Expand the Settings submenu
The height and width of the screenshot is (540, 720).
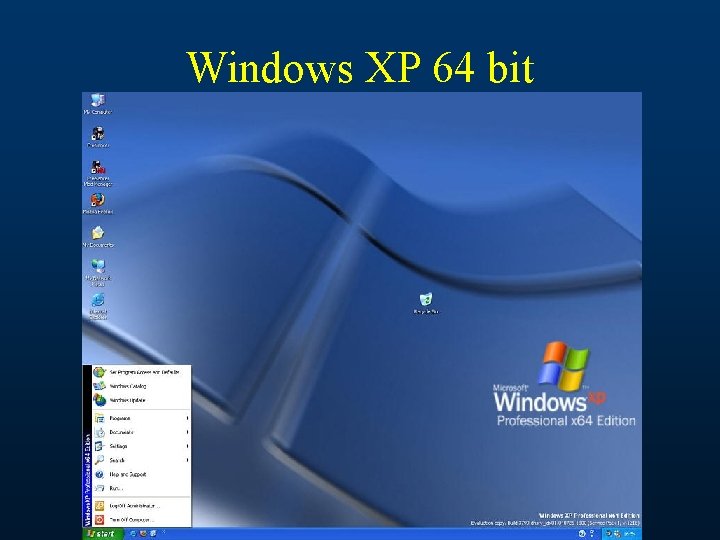[141, 446]
